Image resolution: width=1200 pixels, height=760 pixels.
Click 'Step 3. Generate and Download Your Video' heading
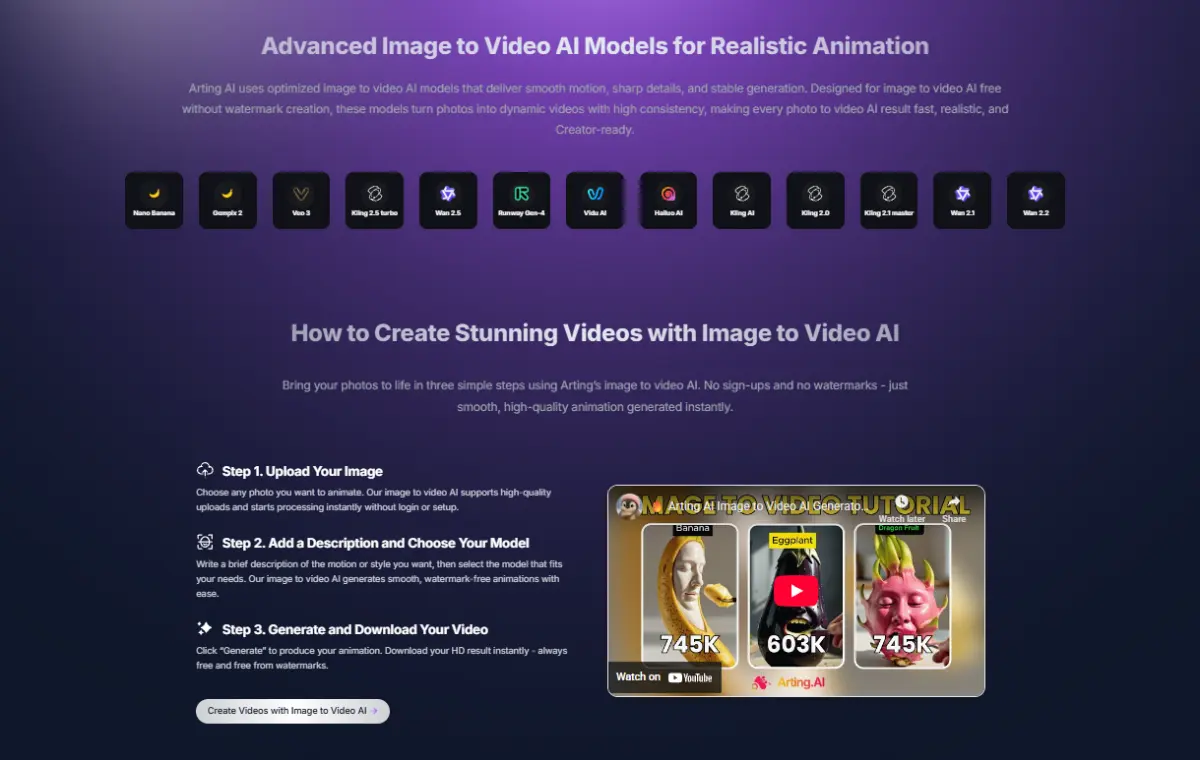point(355,629)
